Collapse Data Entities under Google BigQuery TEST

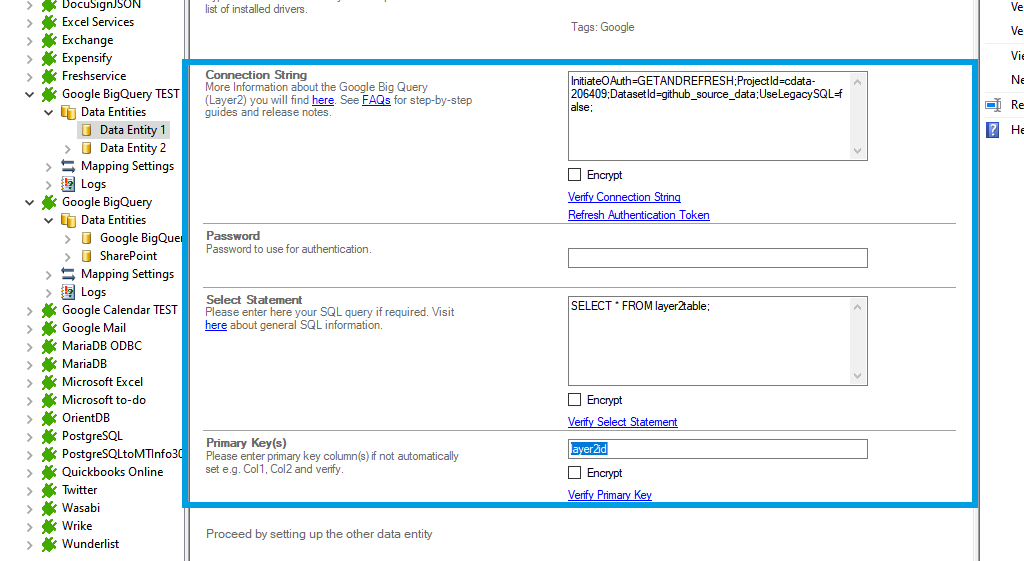48,112
